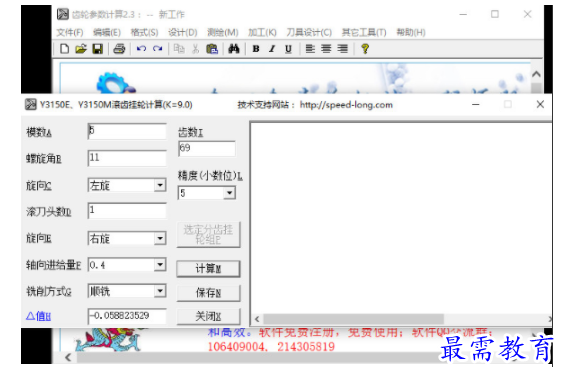
Task: Expand the 旋向C dropdown showing 左旋
Action: [160, 185]
